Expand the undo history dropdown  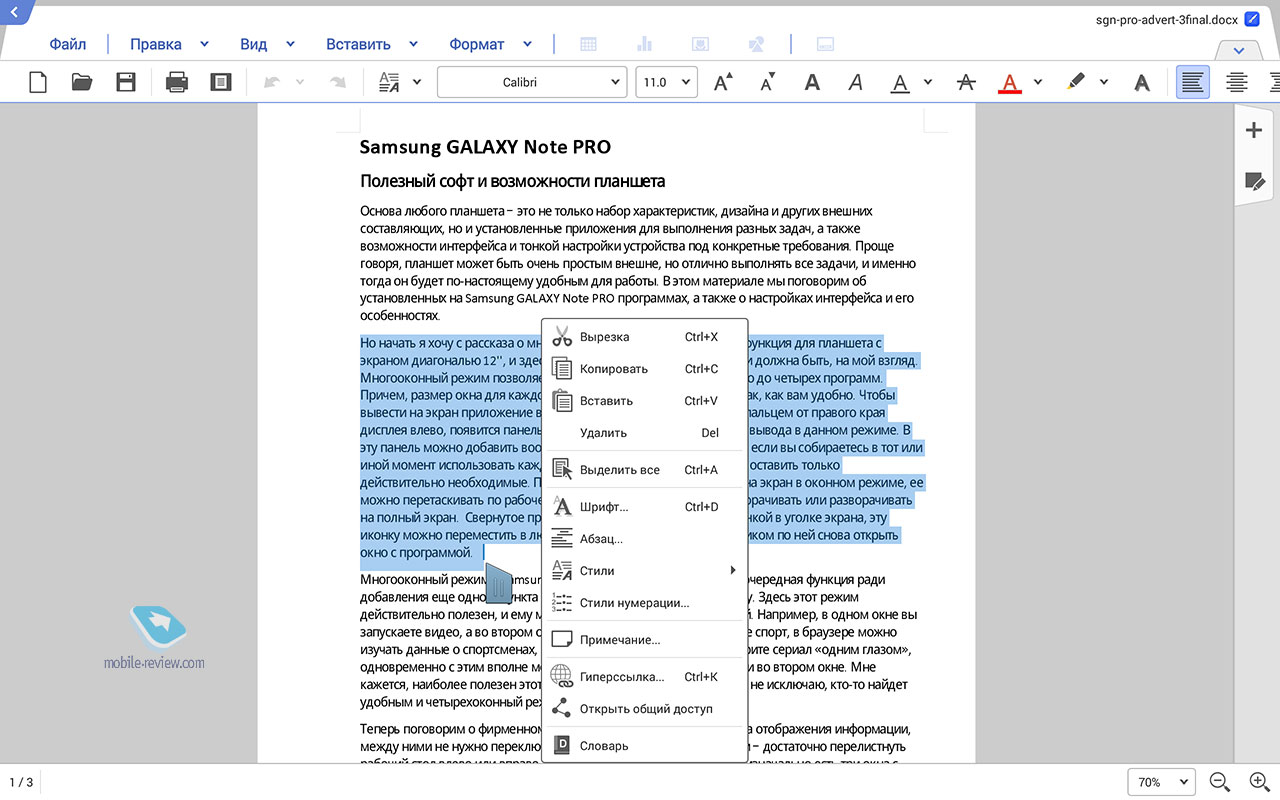(299, 82)
